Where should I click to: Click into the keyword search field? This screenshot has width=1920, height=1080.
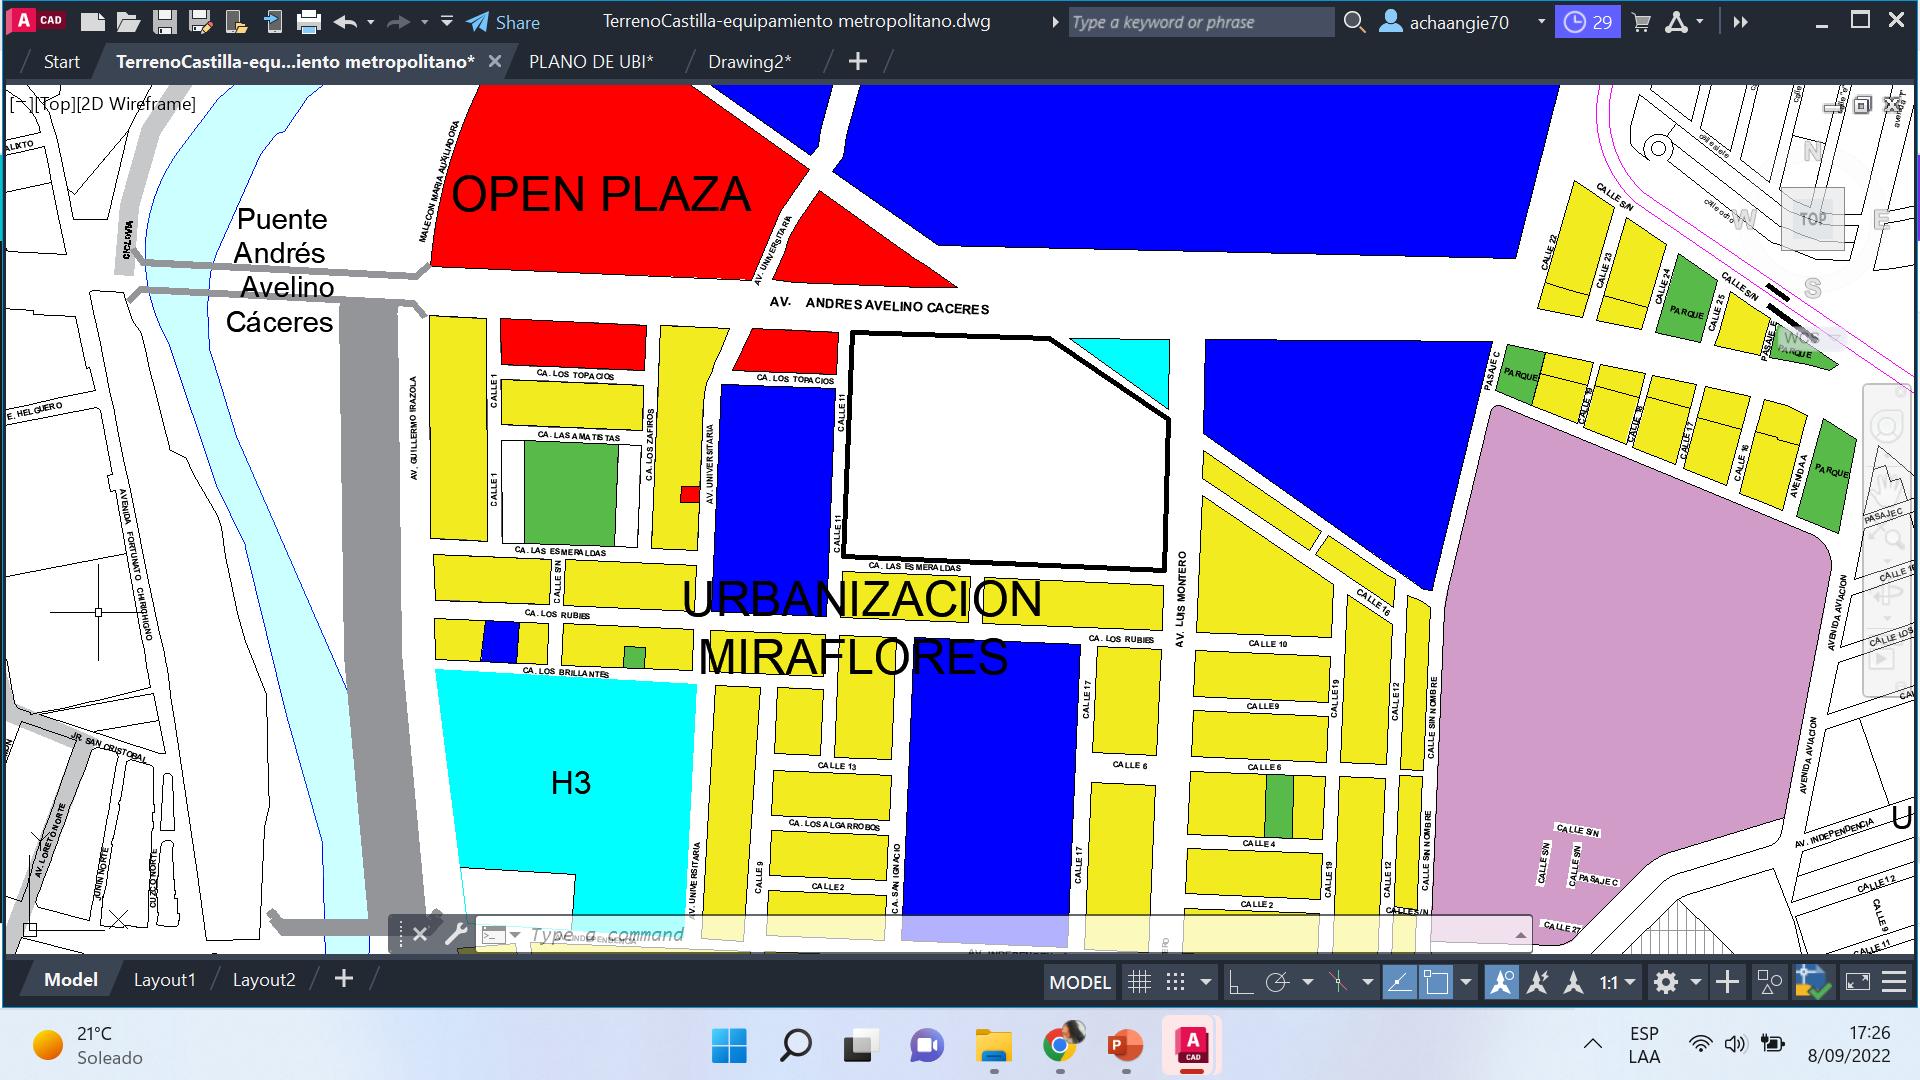point(1200,22)
